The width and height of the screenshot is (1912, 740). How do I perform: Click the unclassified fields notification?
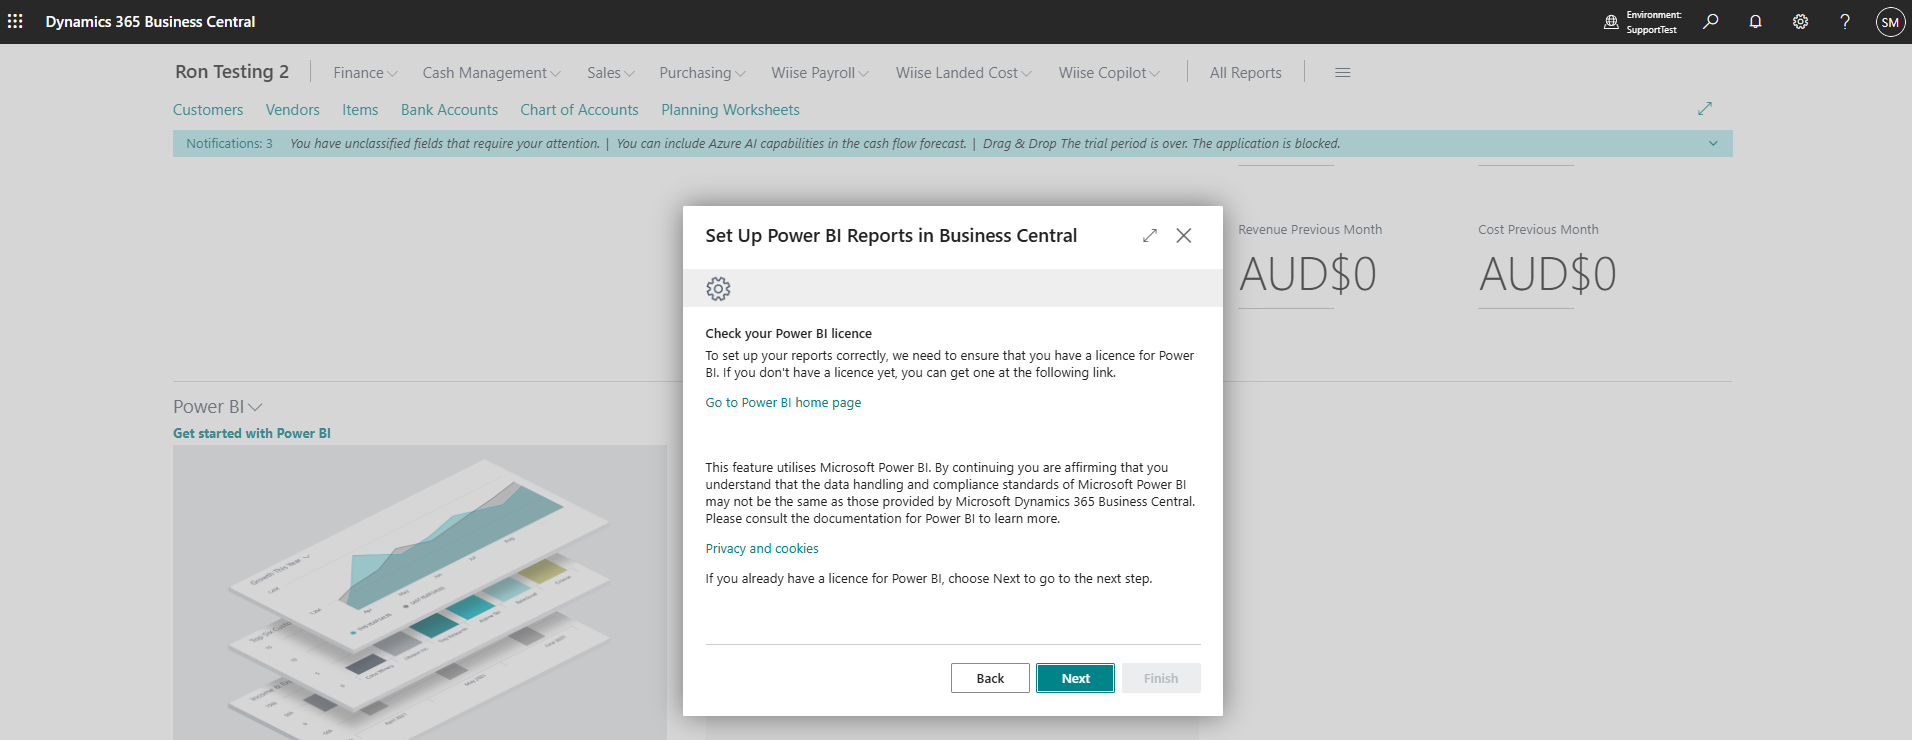pyautogui.click(x=445, y=144)
